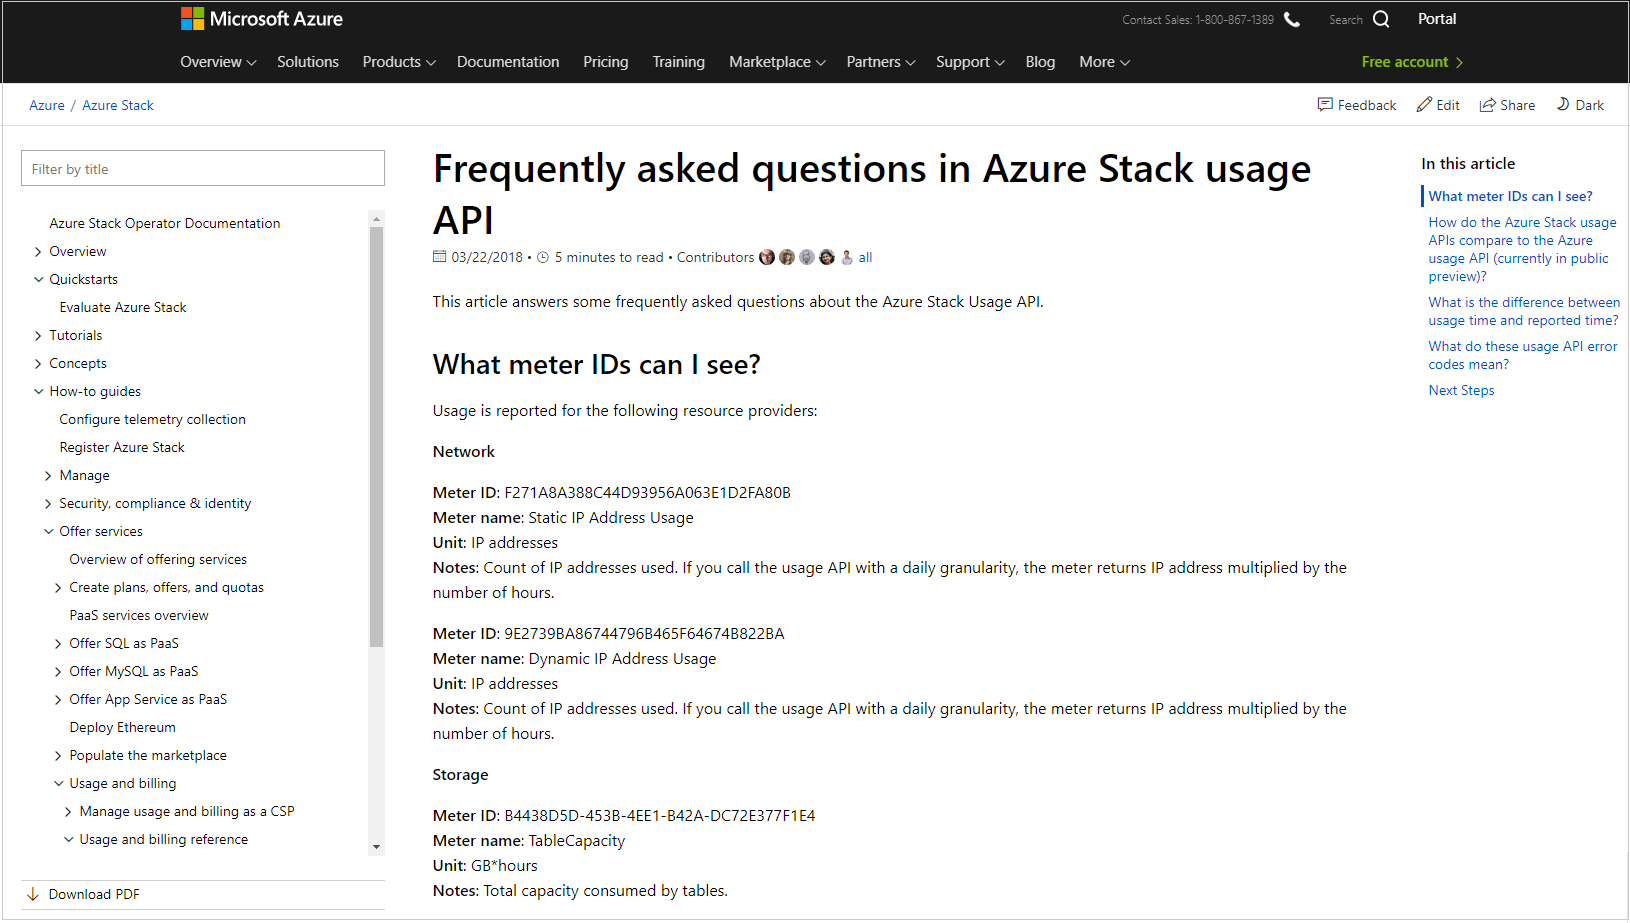
Task: Click the fourth contributor avatar
Action: click(827, 257)
